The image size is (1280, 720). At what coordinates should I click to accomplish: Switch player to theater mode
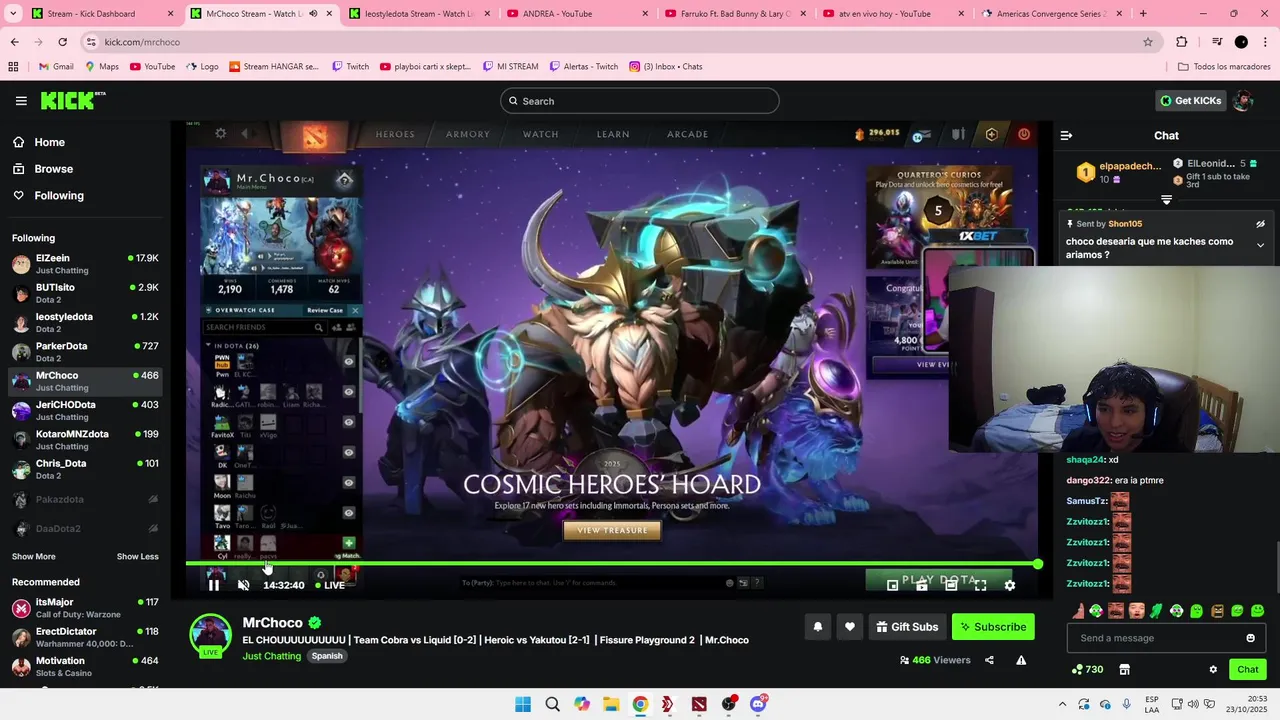coord(951,585)
